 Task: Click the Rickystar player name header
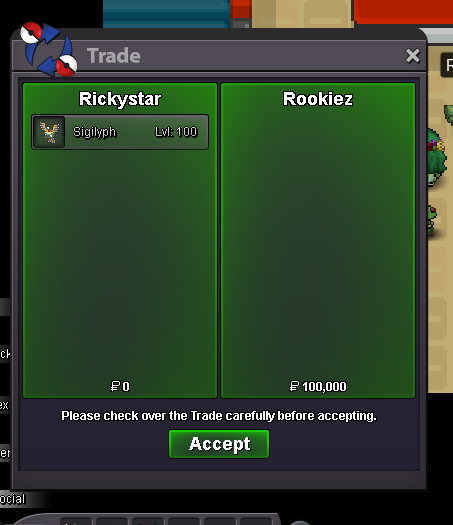tap(120, 99)
